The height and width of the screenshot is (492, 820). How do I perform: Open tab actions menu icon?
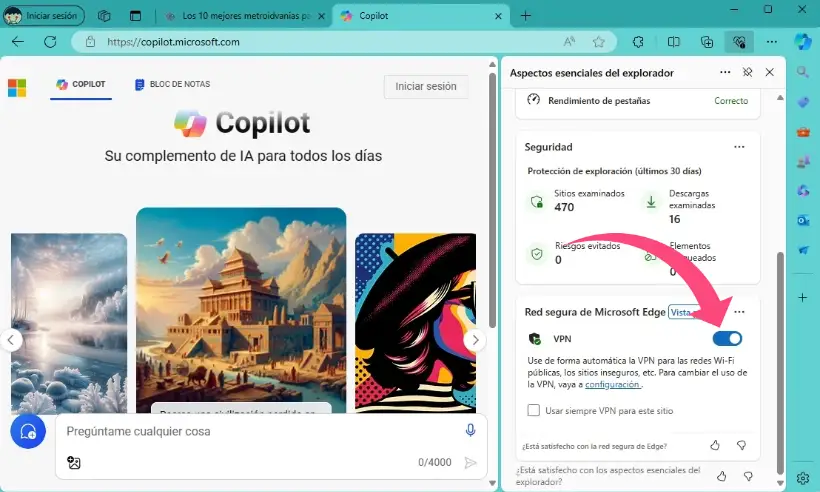(x=135, y=16)
